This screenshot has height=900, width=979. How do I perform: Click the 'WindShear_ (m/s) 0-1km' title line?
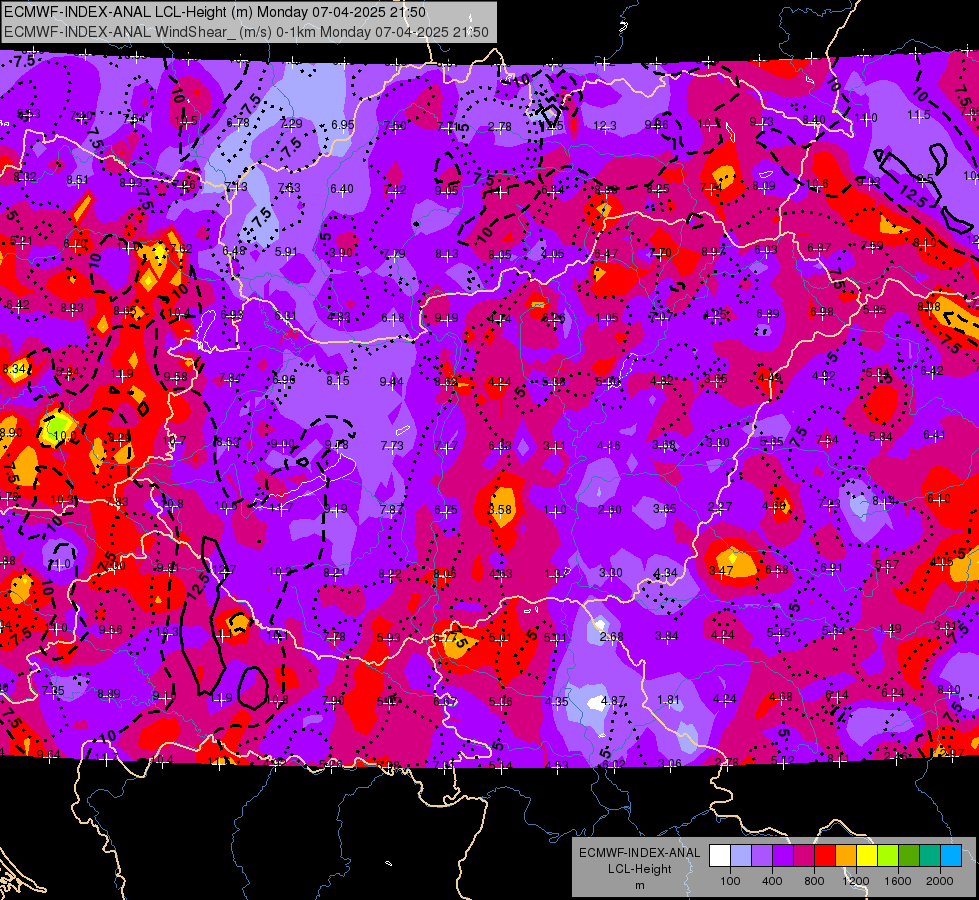click(x=247, y=32)
